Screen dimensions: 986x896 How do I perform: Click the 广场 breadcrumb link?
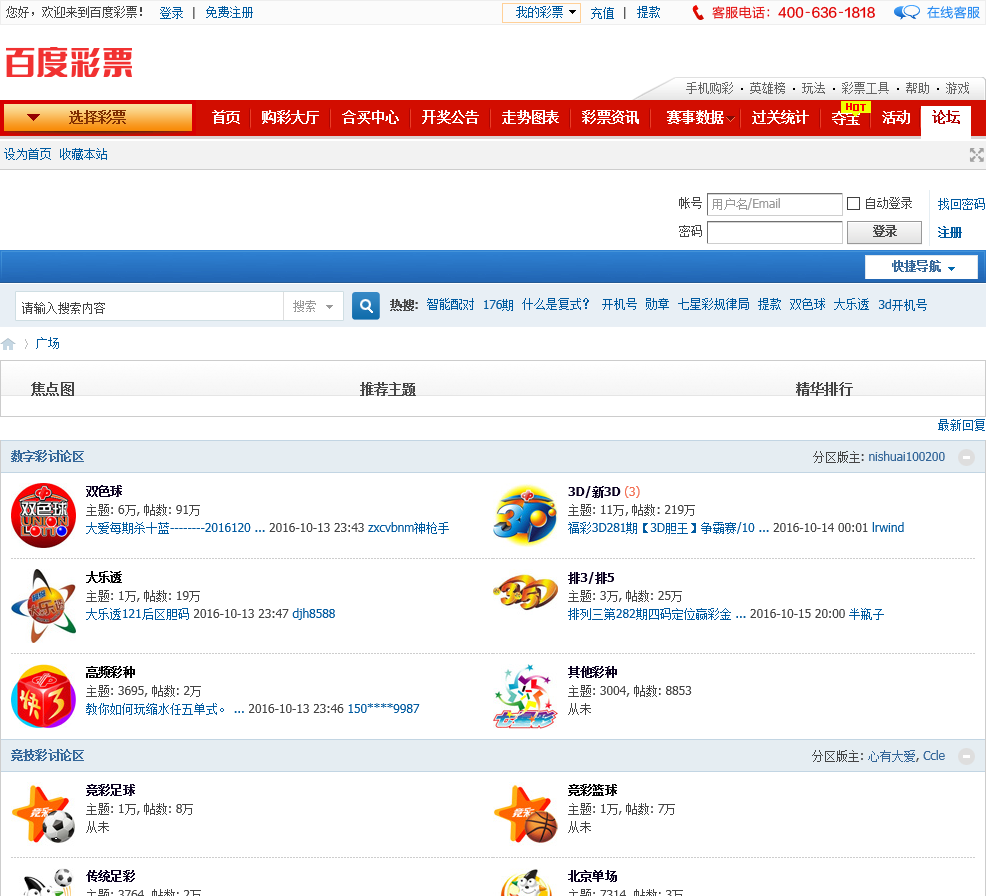[x=47, y=343]
